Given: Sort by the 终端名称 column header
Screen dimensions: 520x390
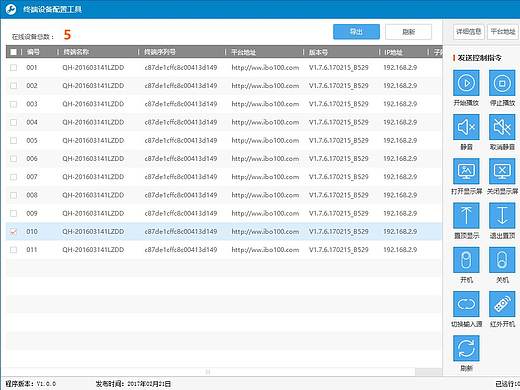Looking at the screenshot, I should [x=76, y=52].
